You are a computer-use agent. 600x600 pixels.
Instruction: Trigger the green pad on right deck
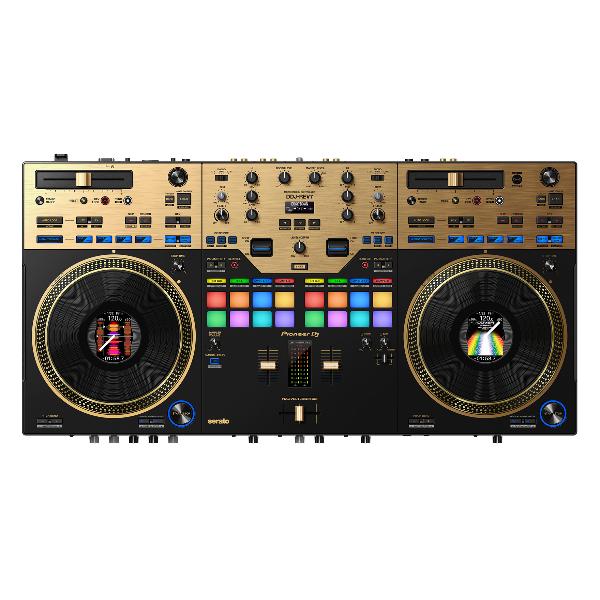315,319
